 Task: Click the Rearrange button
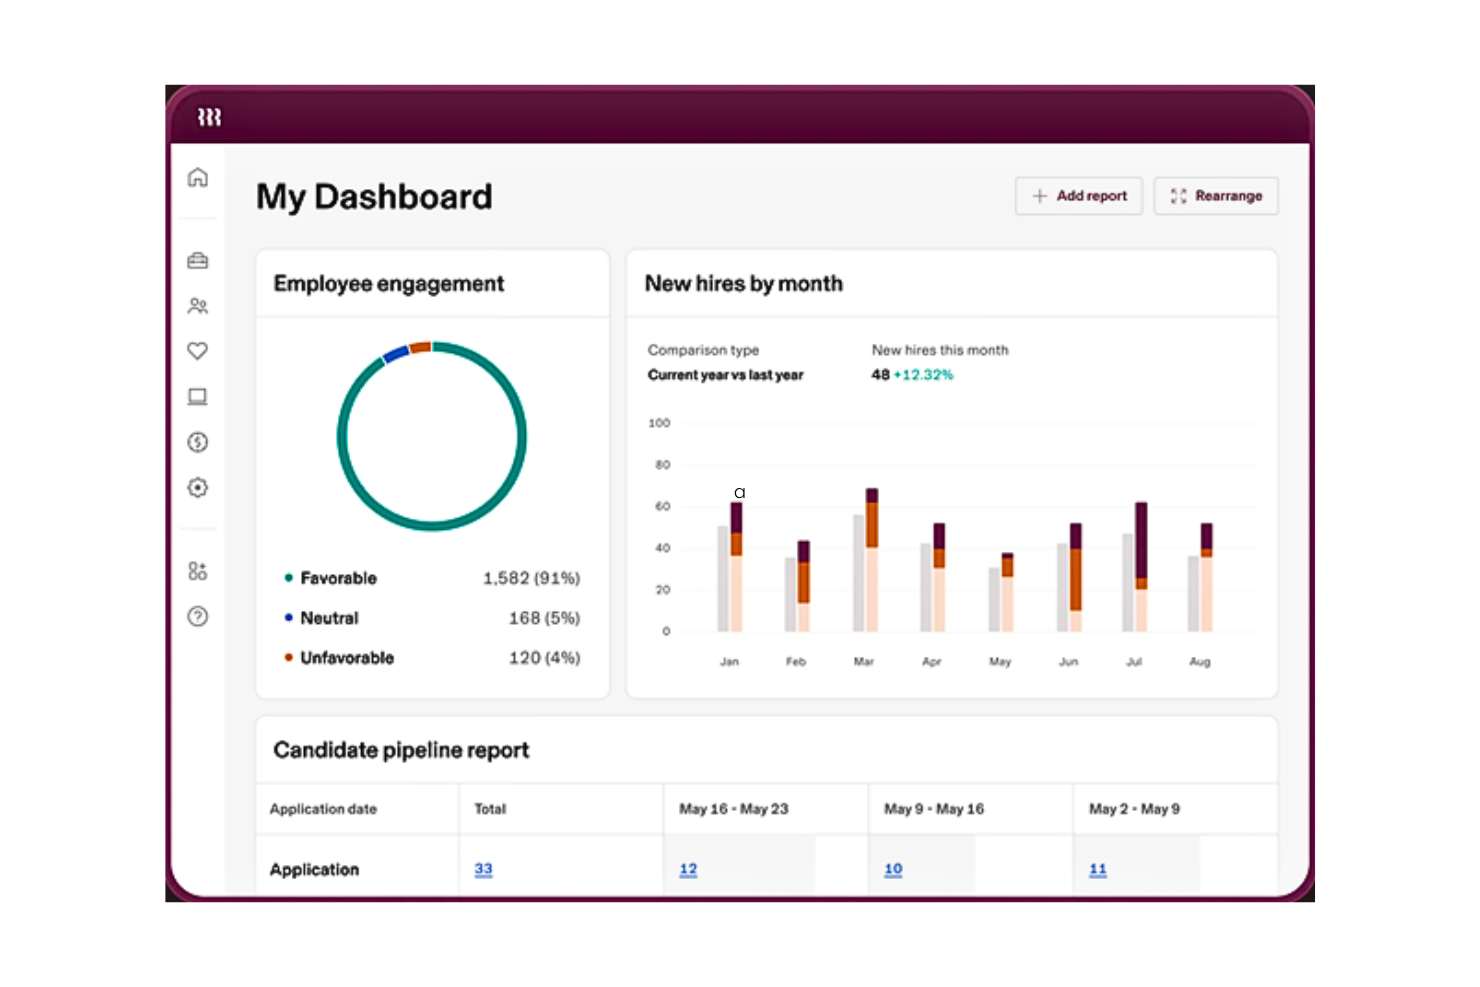[1216, 196]
